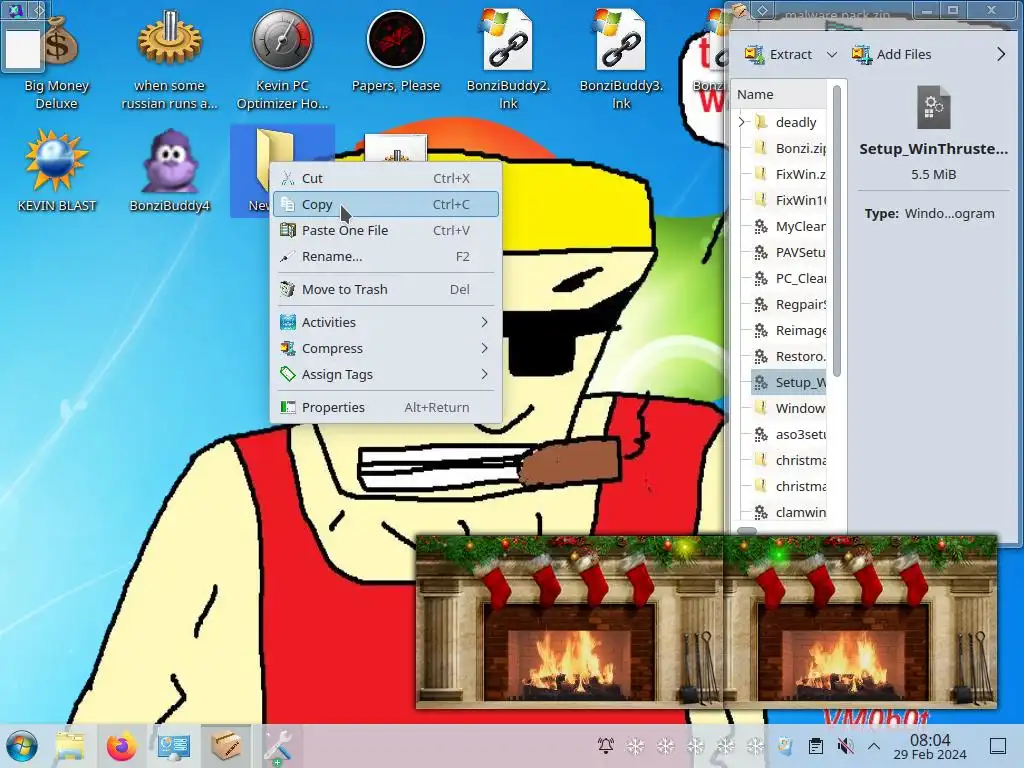Click the Setup_WinThruste file preview icon
Image resolution: width=1024 pixels, height=768 pixels.
pyautogui.click(x=933, y=107)
